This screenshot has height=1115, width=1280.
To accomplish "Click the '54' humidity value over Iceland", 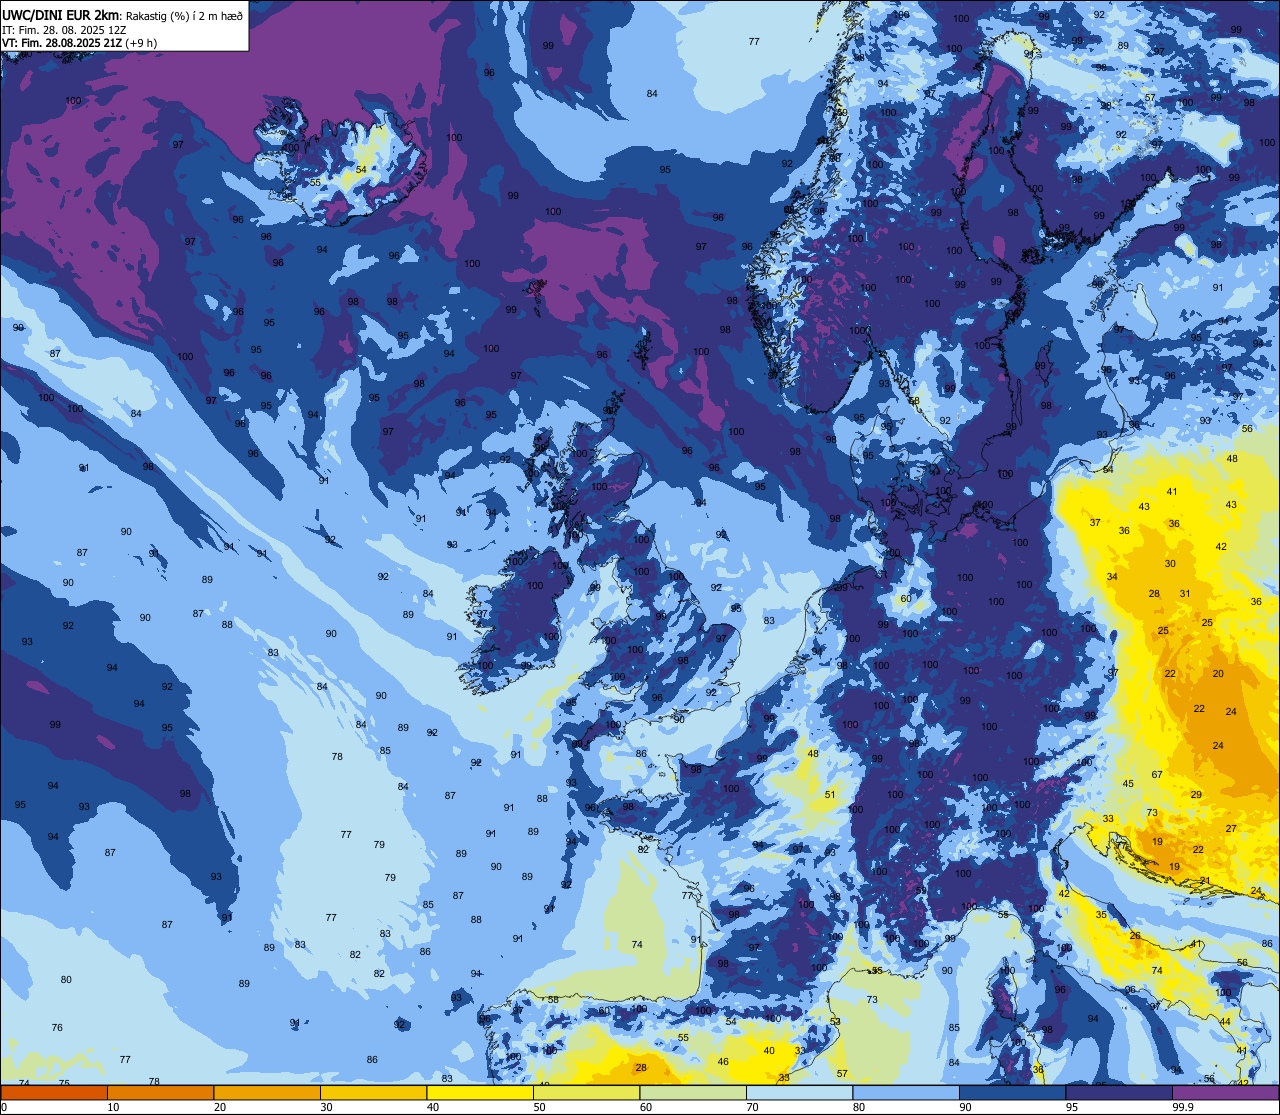I will pos(360,170).
